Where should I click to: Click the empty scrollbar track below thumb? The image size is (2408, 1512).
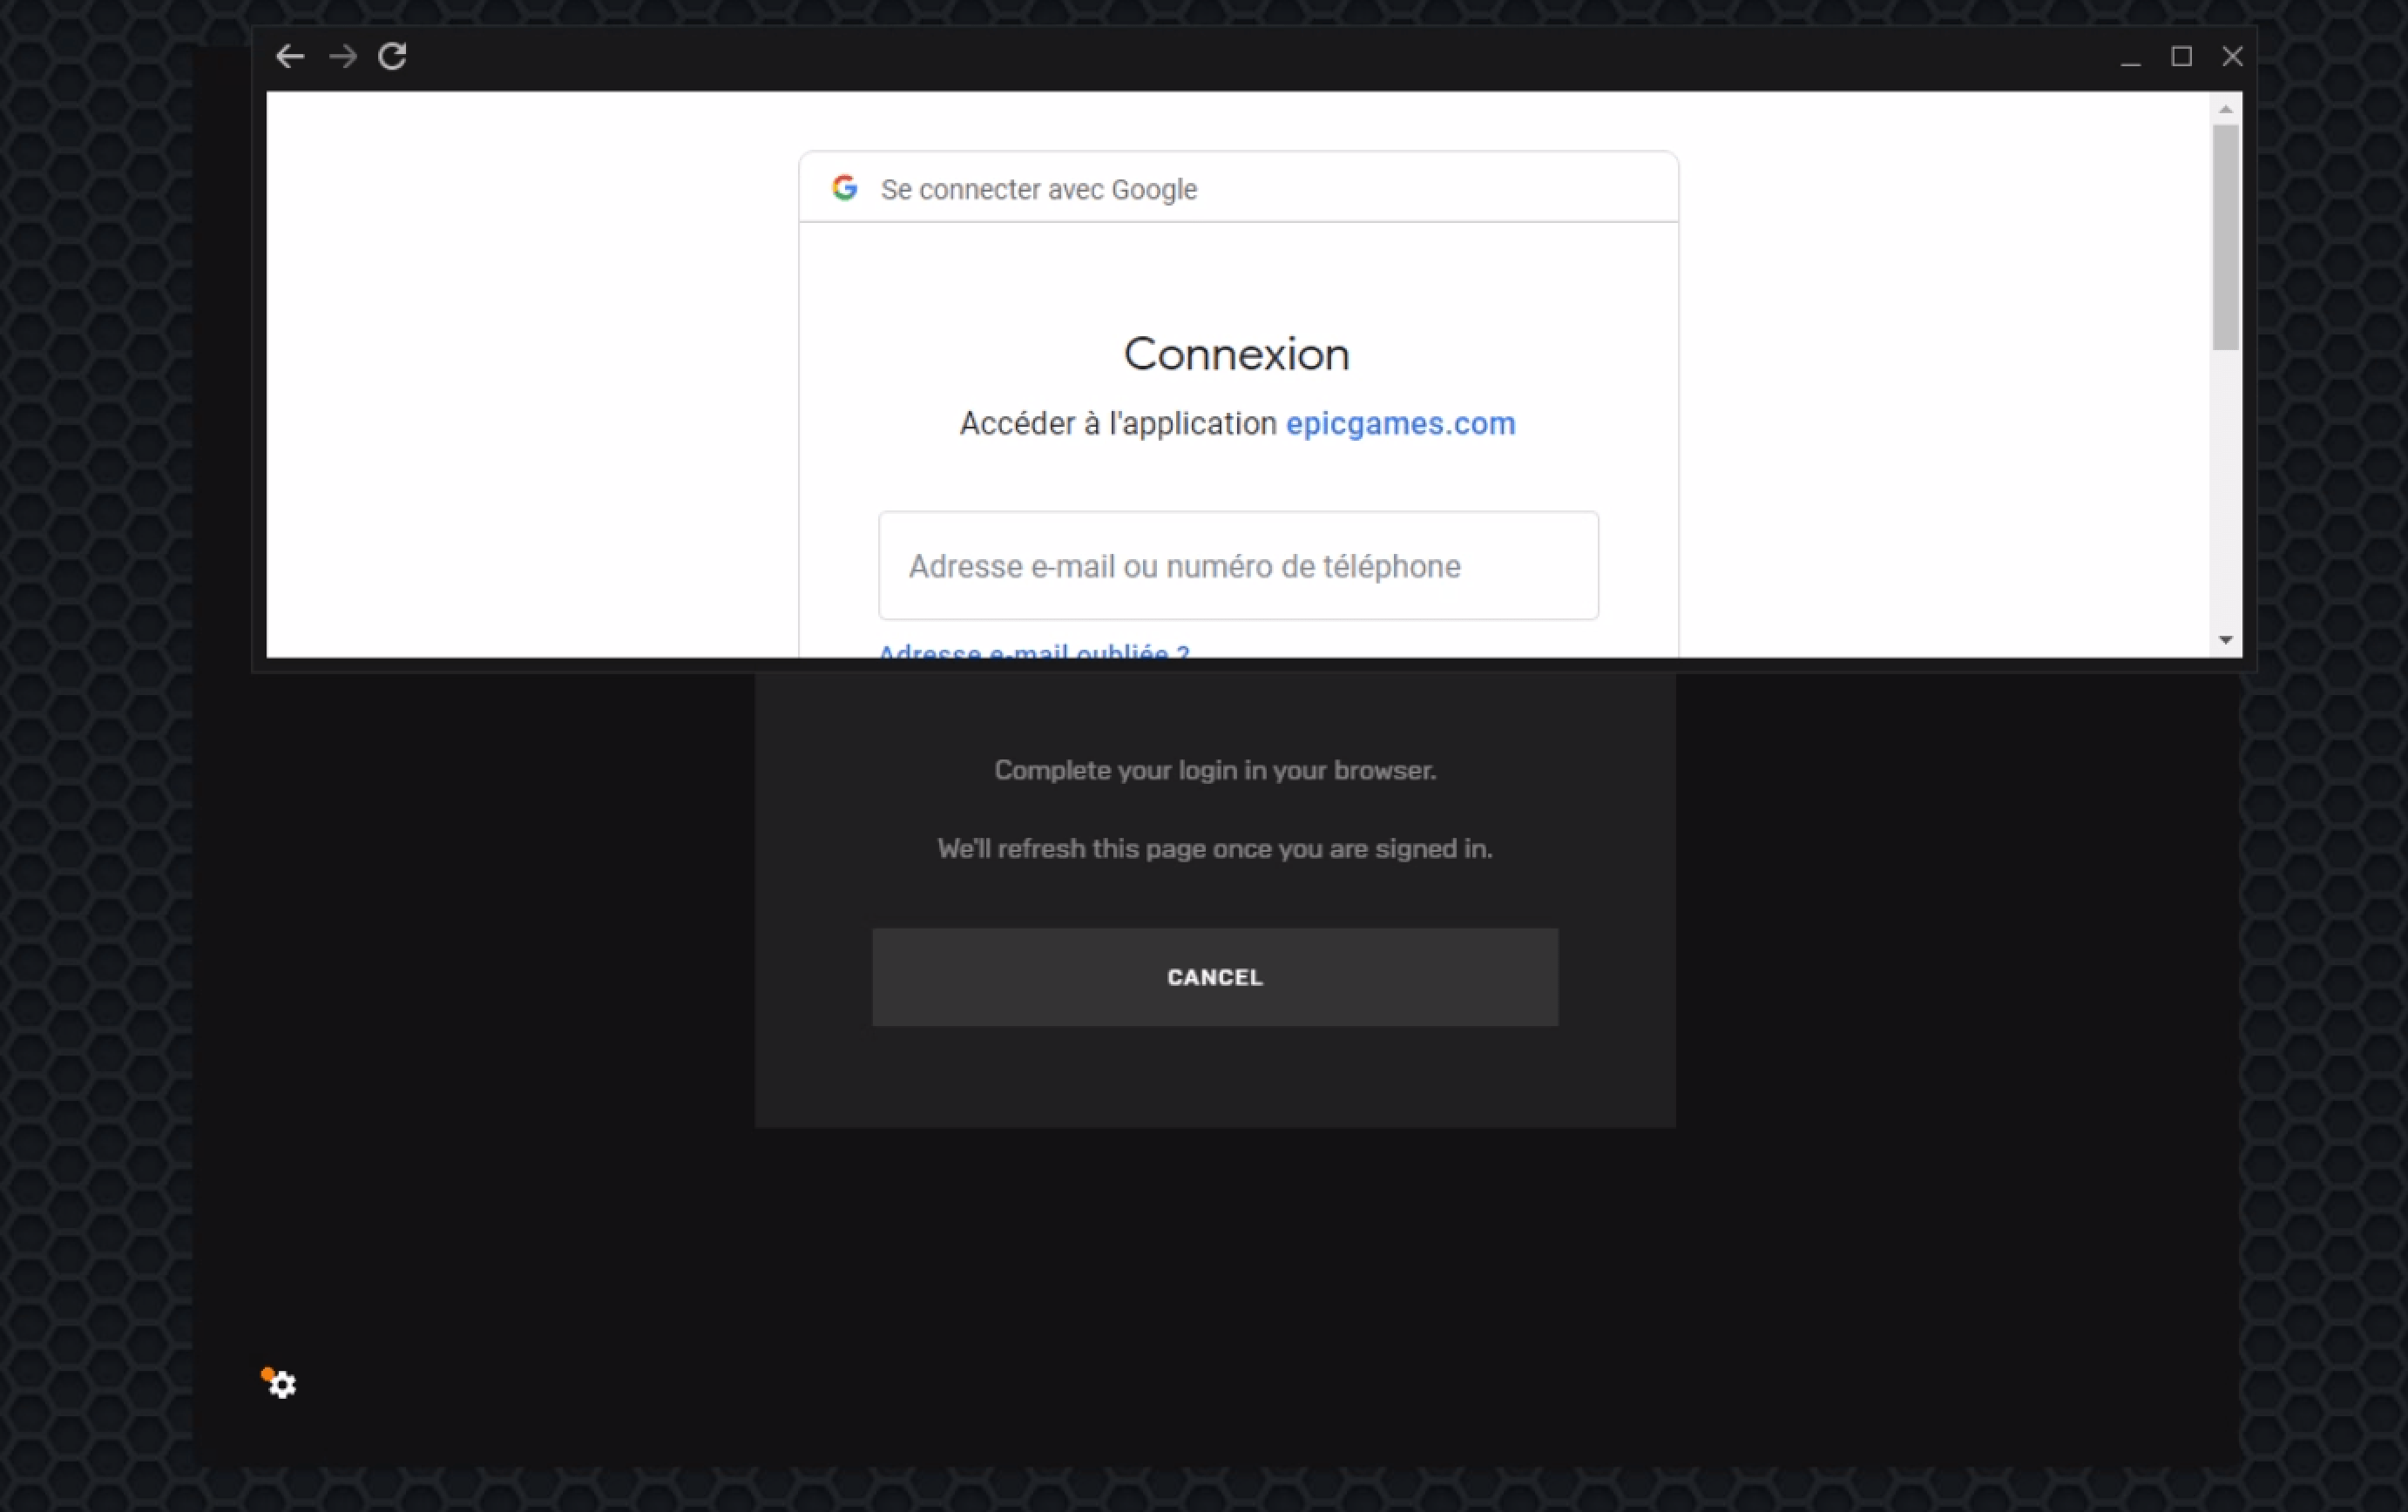(2225, 490)
